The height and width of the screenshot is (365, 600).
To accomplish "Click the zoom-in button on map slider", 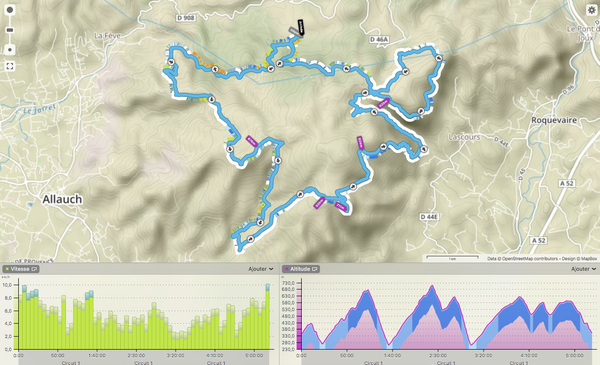I will click(10, 10).
